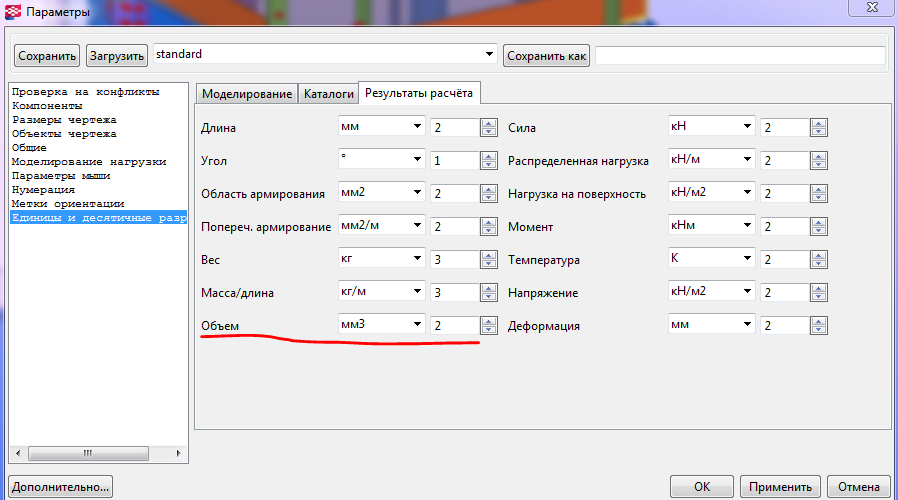Select Объекты чертежа in settings list
The height and width of the screenshot is (500, 898).
[x=64, y=133]
